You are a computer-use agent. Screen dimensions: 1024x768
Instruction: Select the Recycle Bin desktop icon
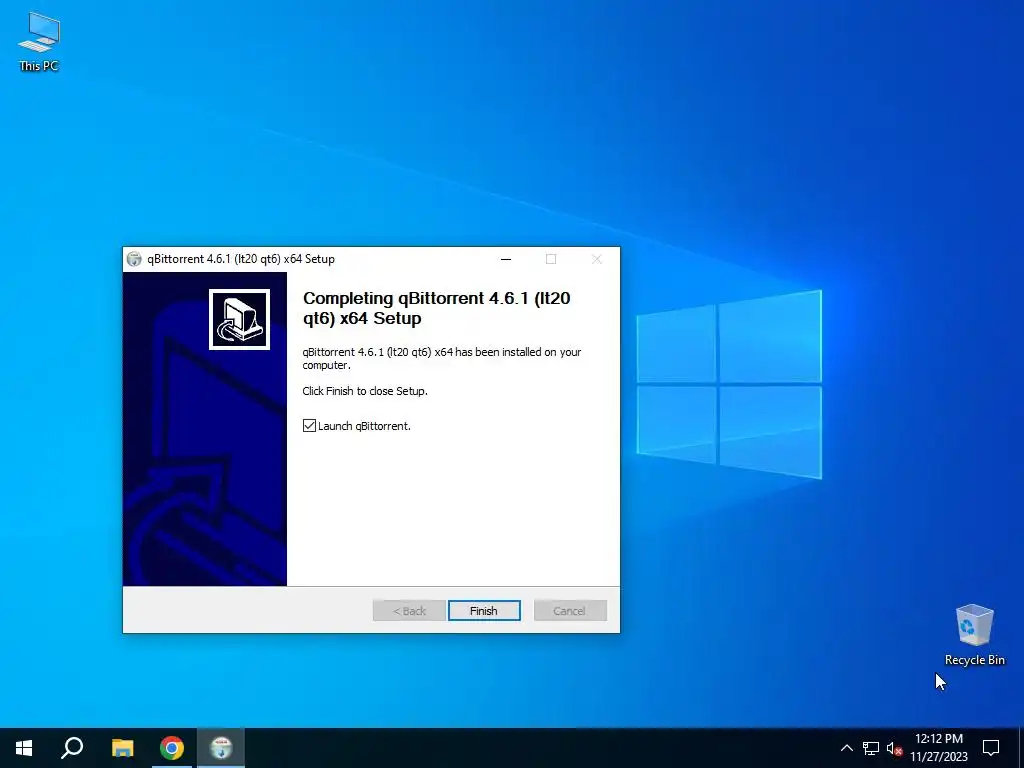pos(974,635)
